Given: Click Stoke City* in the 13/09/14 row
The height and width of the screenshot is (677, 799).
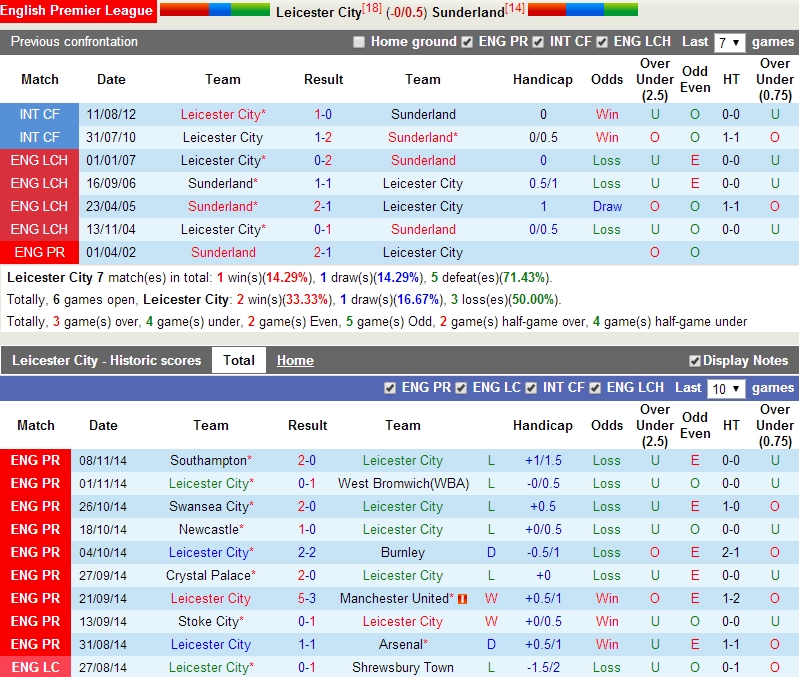Looking at the screenshot, I should 211,621.
